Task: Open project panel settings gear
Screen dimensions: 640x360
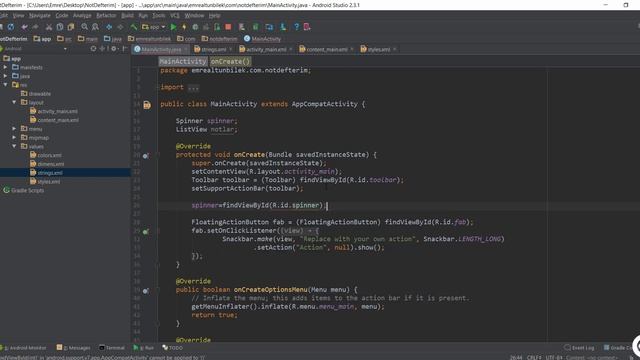Action: point(114,49)
